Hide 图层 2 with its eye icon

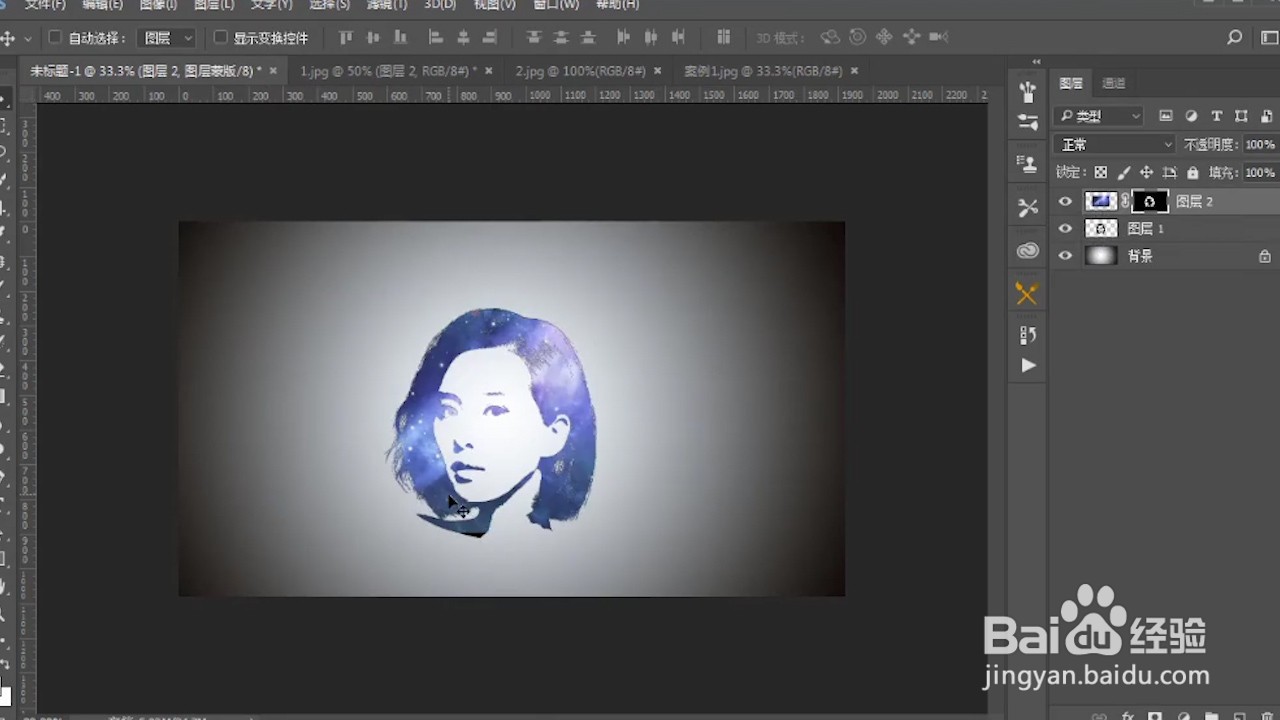1065,201
